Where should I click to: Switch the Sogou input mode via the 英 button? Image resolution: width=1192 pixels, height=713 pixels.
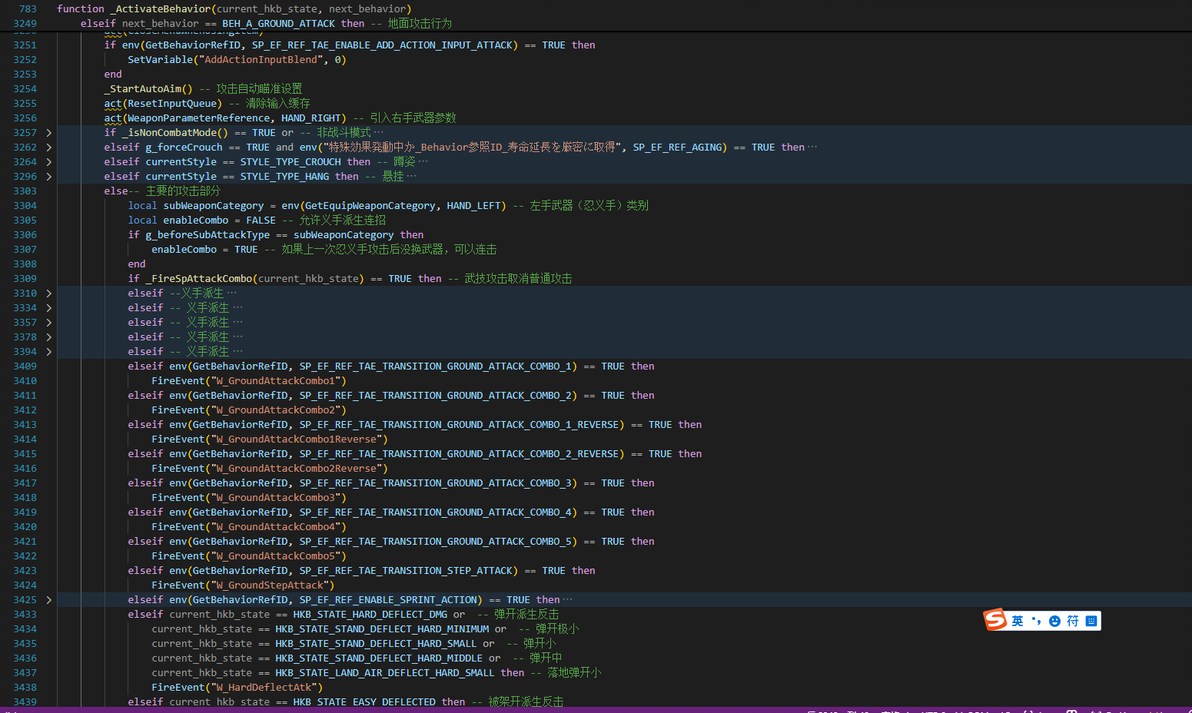(x=1017, y=621)
